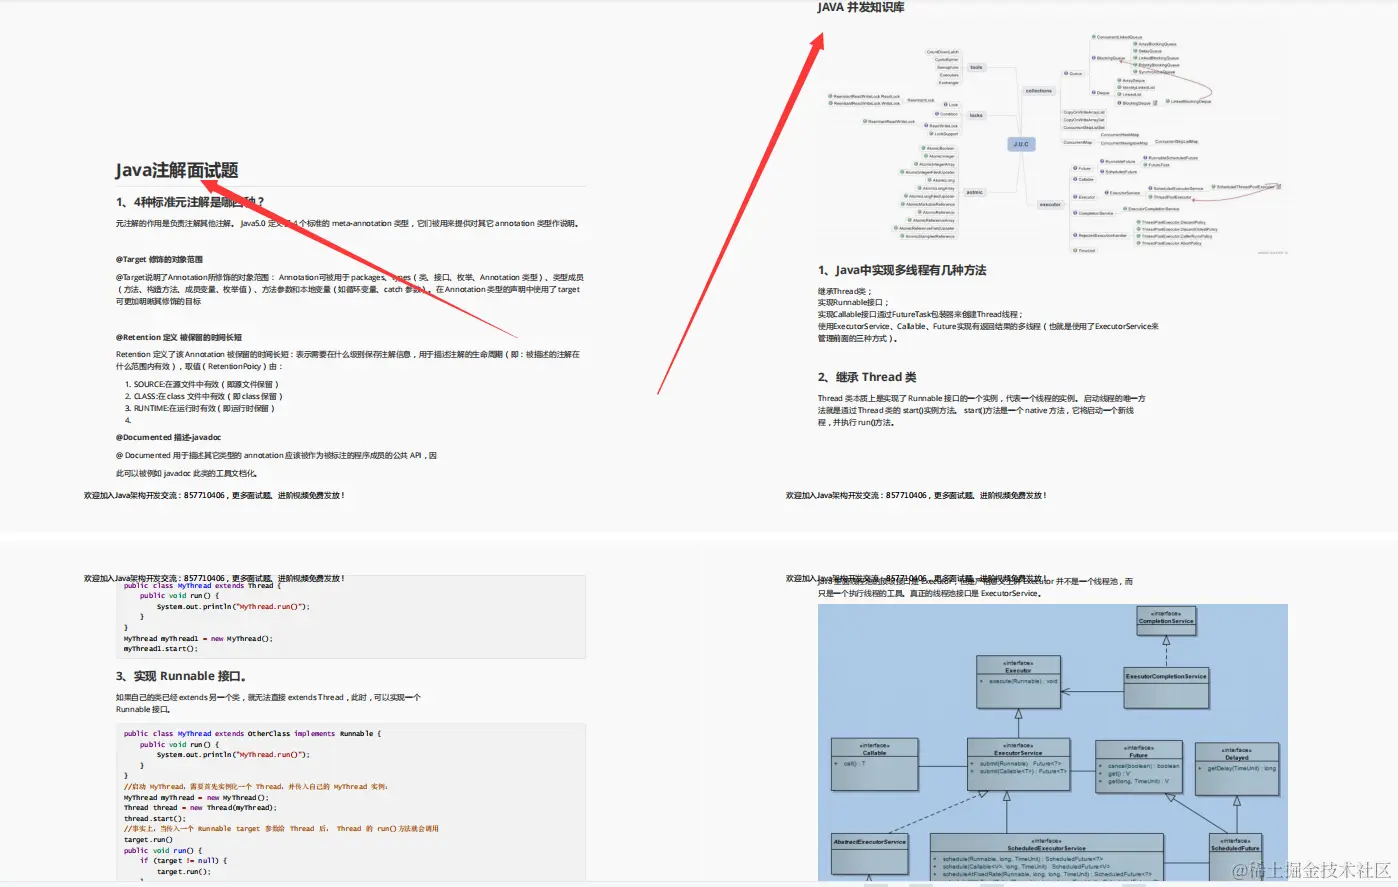Click the heading "2、继承 Thread 类"
1398x887 pixels.
tap(867, 377)
